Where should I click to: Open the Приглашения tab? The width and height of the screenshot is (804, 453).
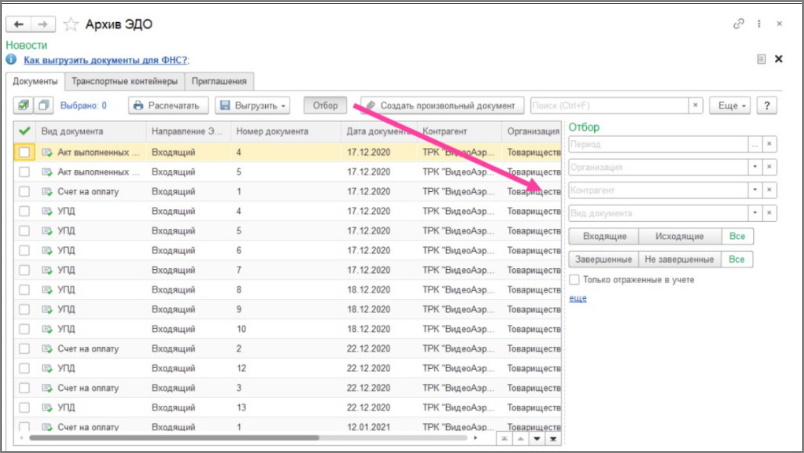point(219,81)
